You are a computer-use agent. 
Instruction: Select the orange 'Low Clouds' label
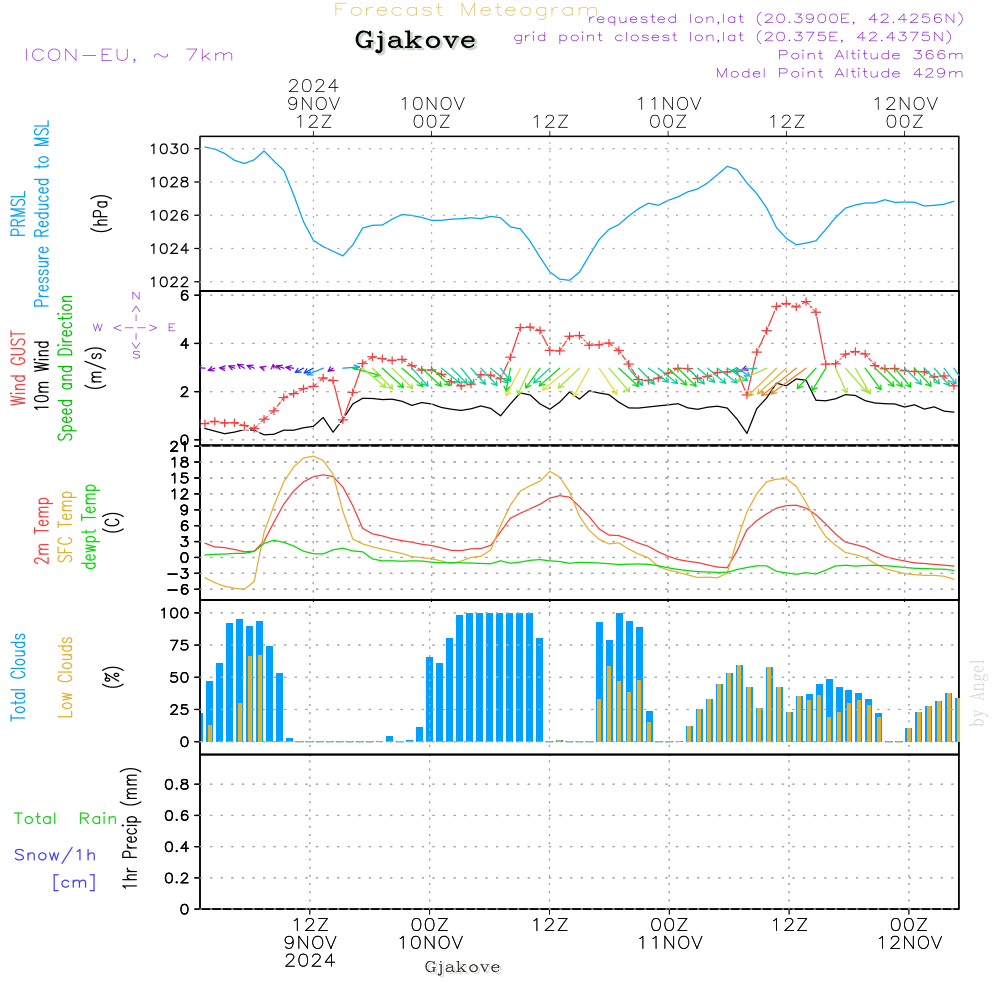coord(65,677)
